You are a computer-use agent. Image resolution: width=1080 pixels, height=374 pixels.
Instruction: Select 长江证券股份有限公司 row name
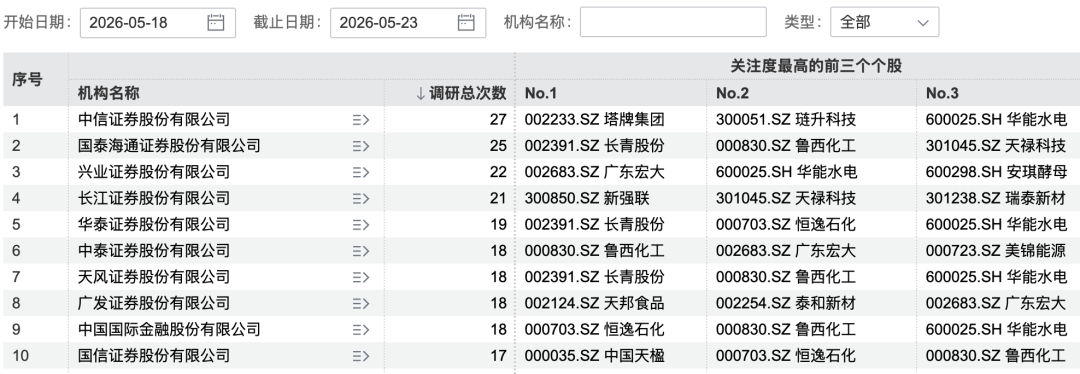tap(154, 198)
